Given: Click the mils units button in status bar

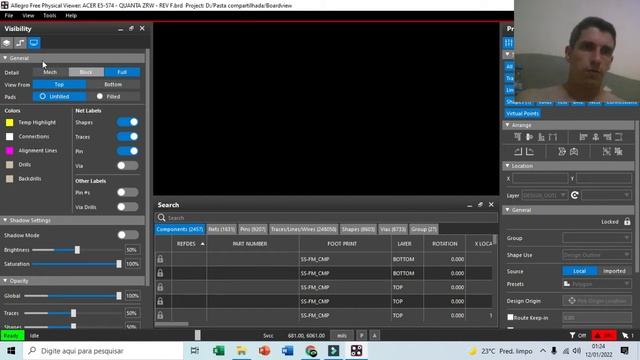Looking at the screenshot, I should click(342, 336).
